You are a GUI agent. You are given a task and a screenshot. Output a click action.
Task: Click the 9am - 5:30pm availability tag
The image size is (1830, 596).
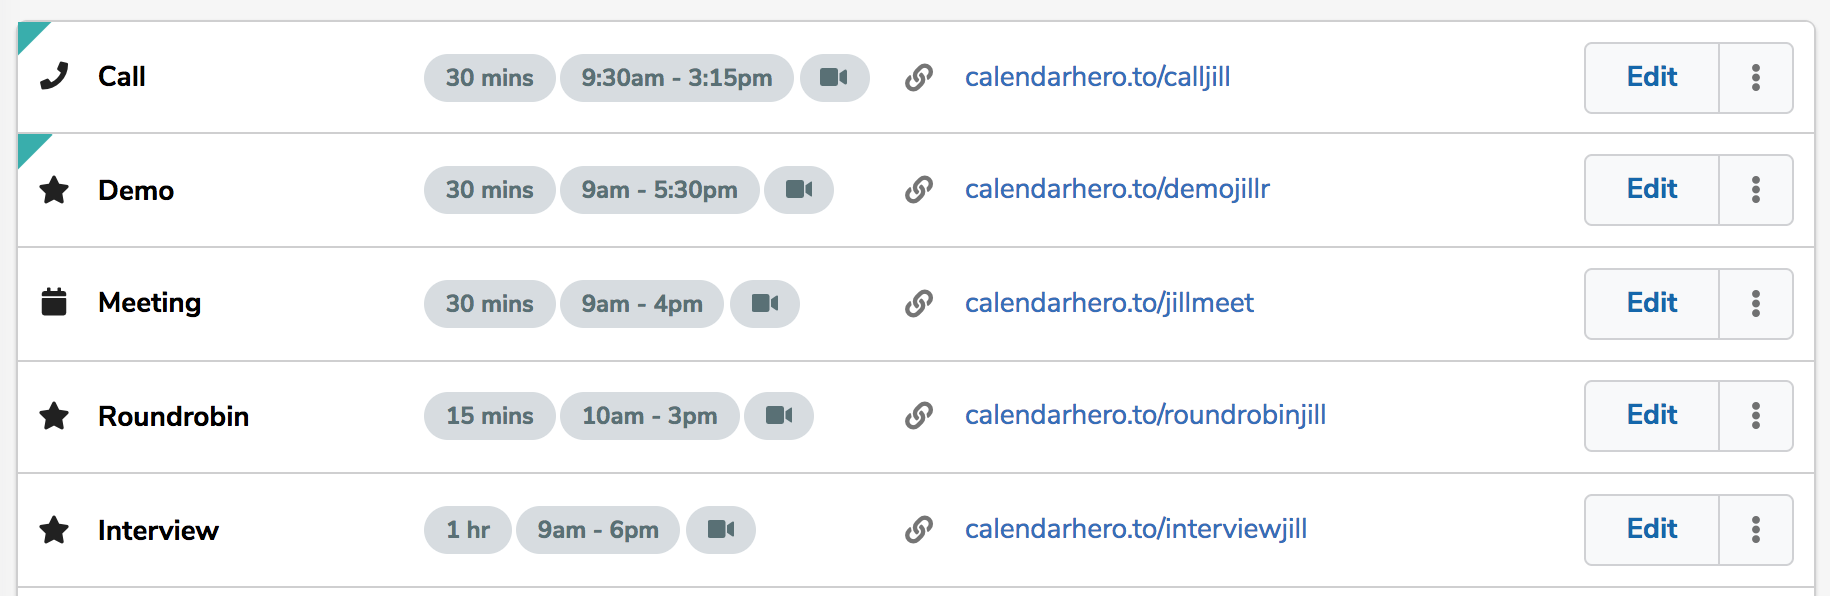pyautogui.click(x=659, y=190)
